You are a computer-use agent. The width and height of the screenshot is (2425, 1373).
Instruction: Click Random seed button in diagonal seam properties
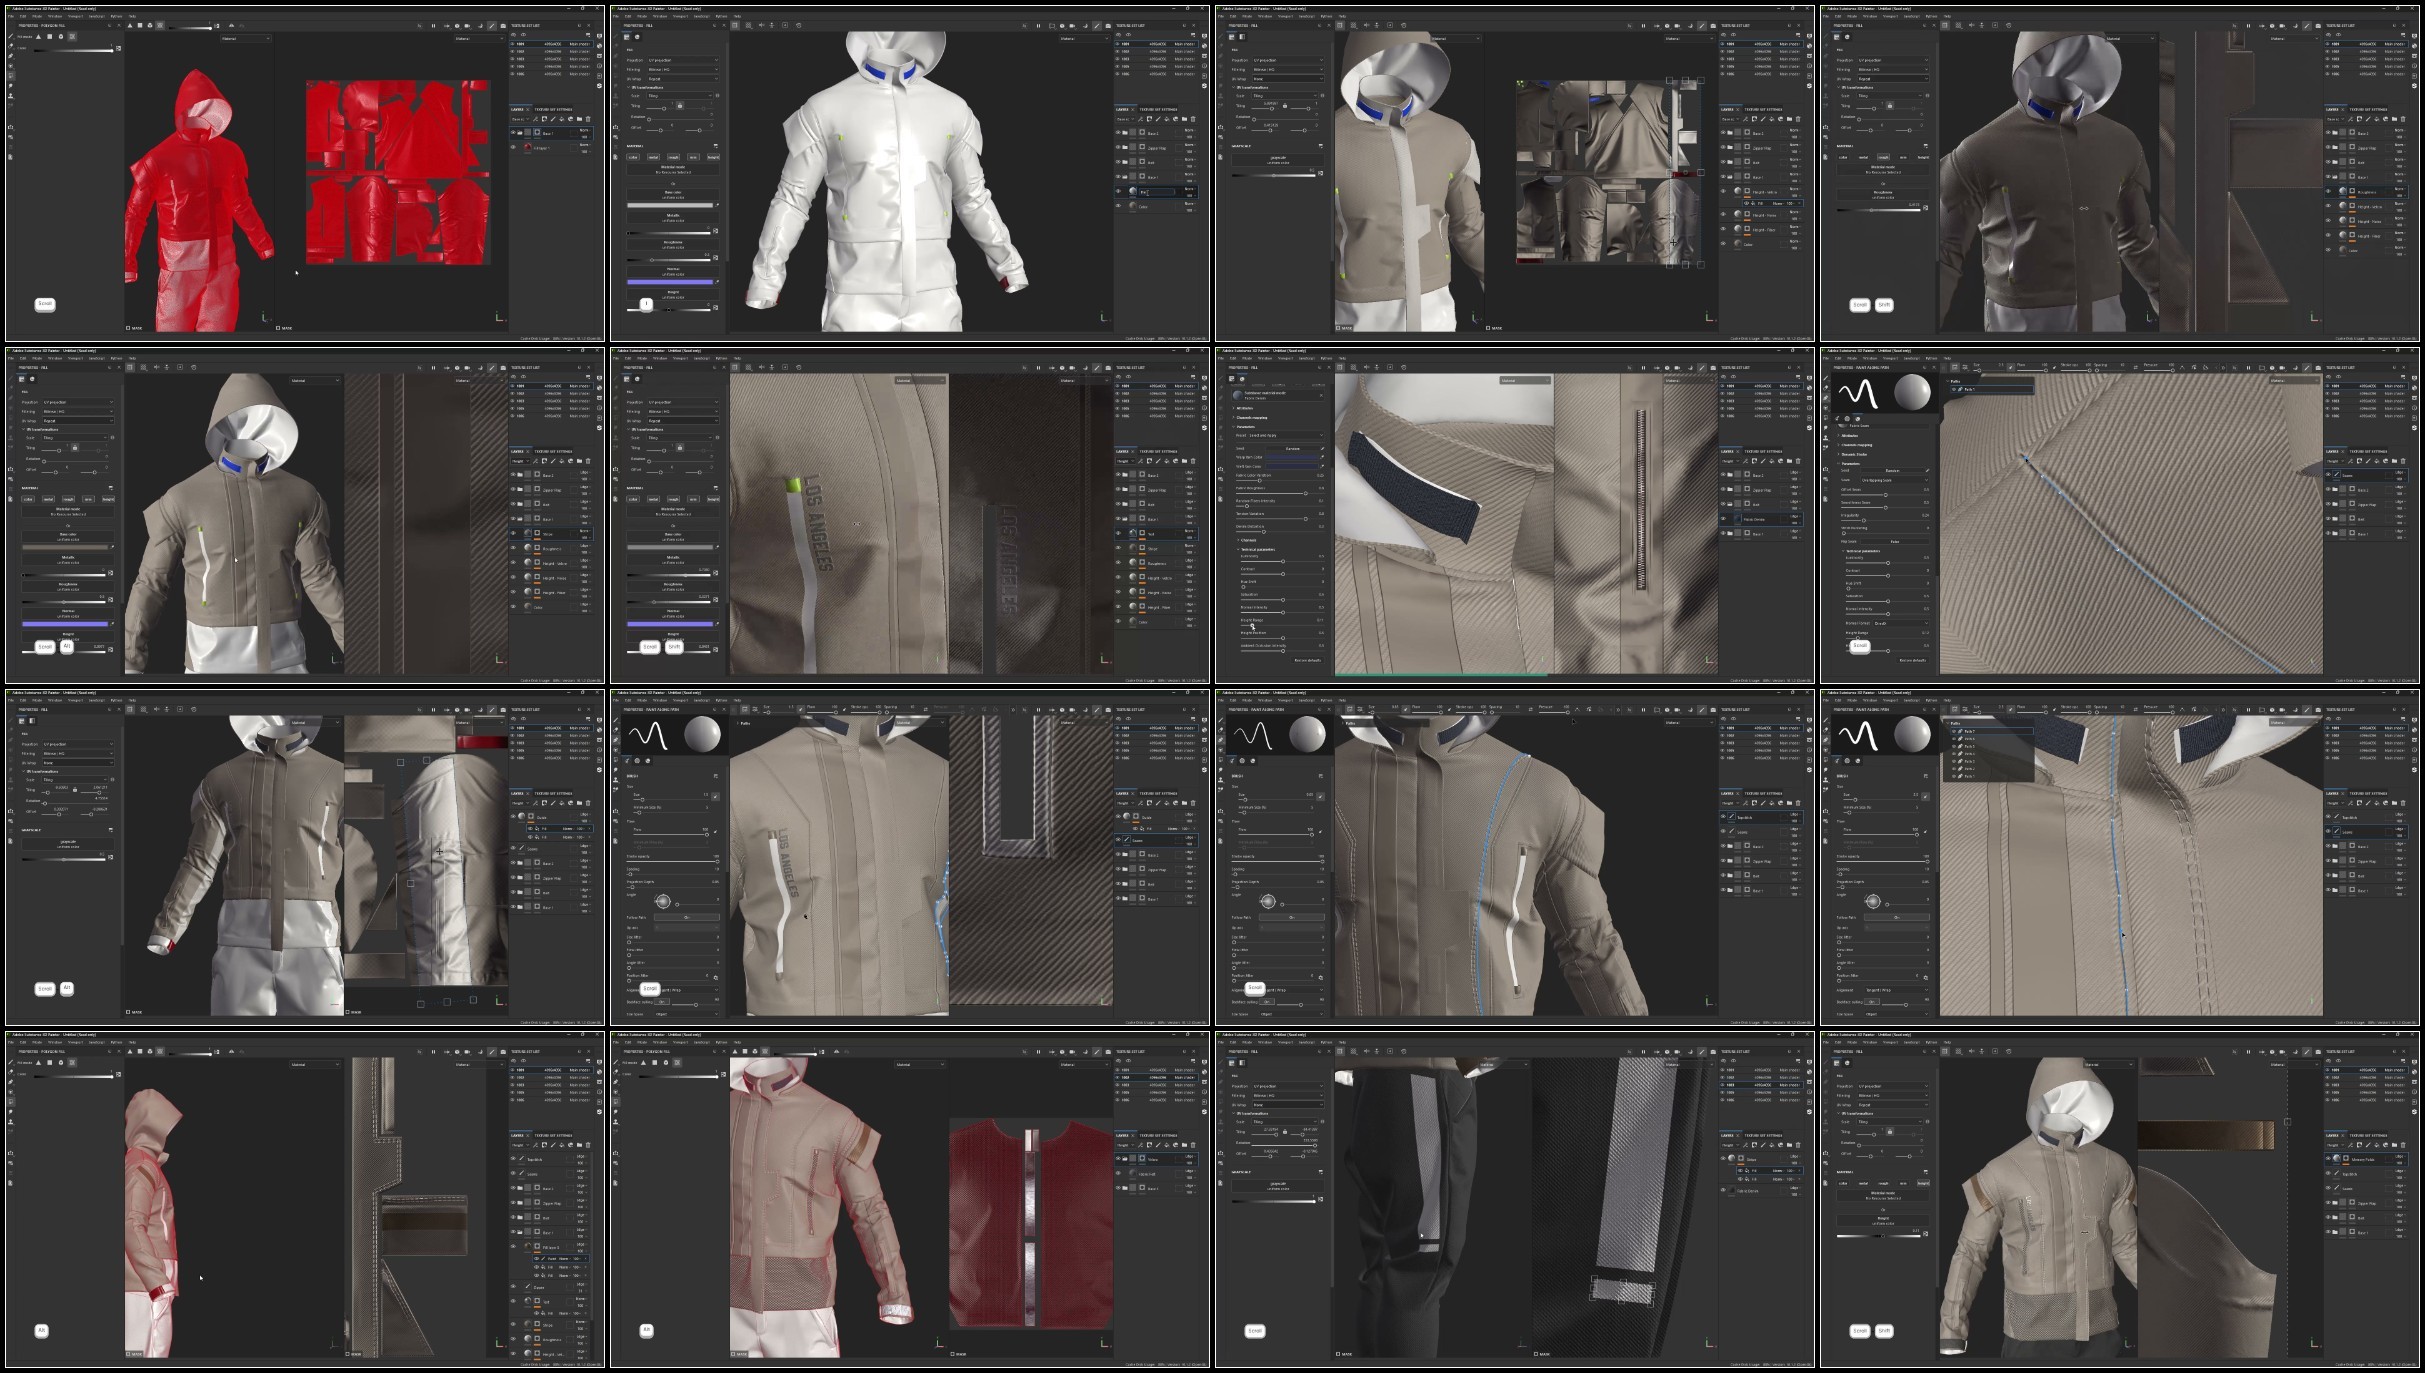coord(1892,470)
